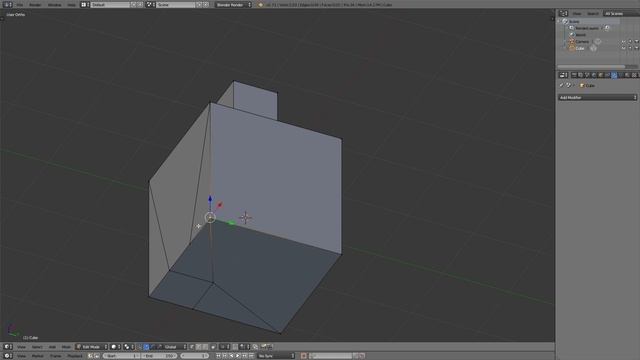Open the Outliner's View menu
This screenshot has height=360, width=640.
coord(577,14)
